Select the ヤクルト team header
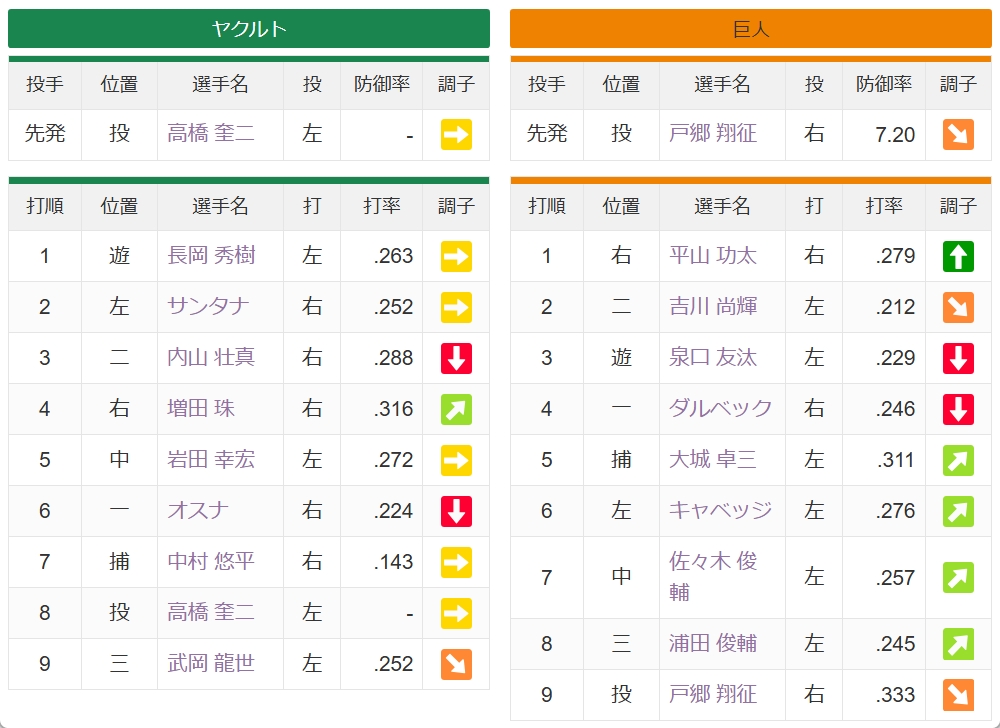This screenshot has height=728, width=1000. coord(249,29)
